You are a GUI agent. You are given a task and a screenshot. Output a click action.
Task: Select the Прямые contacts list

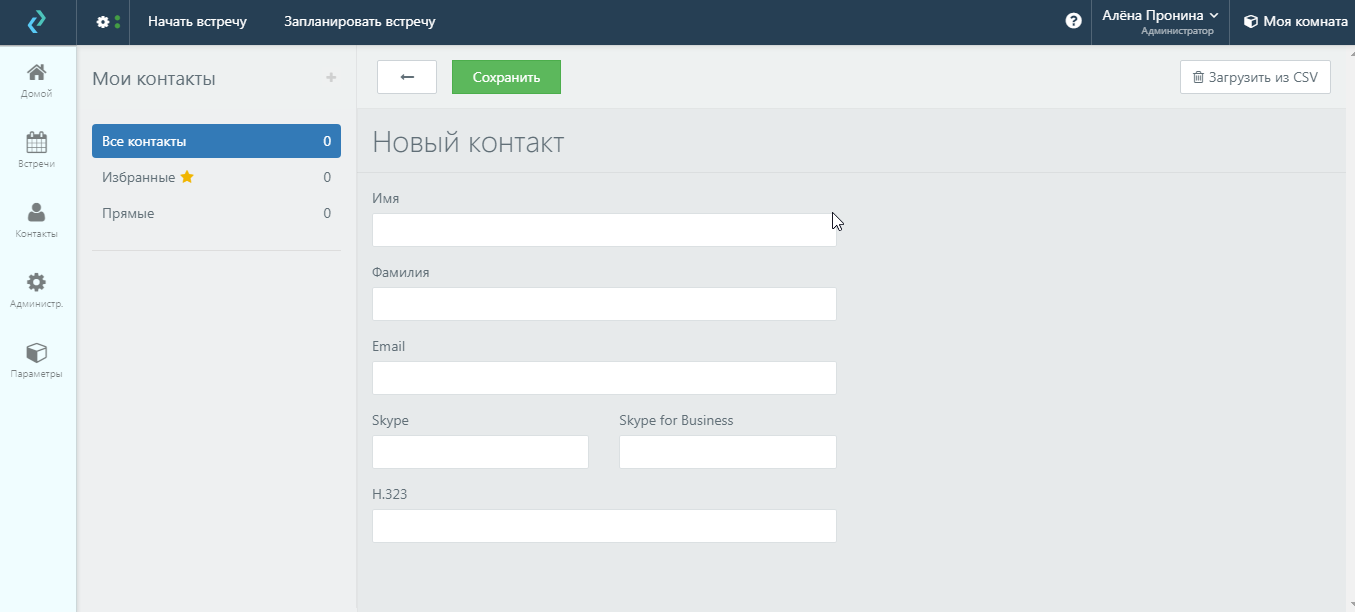[x=216, y=213]
